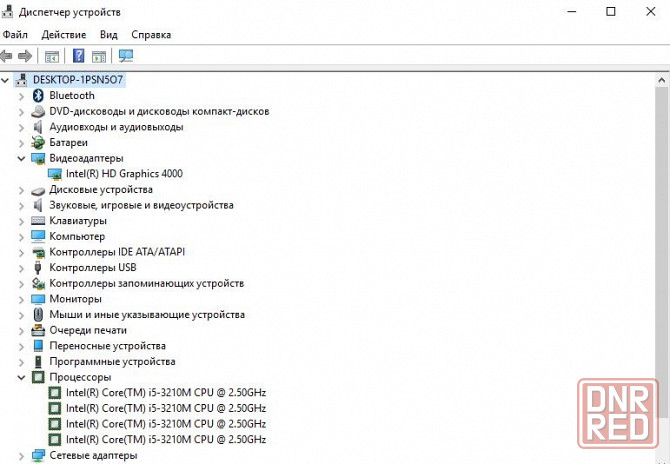
Task: Click the Мыши mouse icon
Action: tap(38, 315)
